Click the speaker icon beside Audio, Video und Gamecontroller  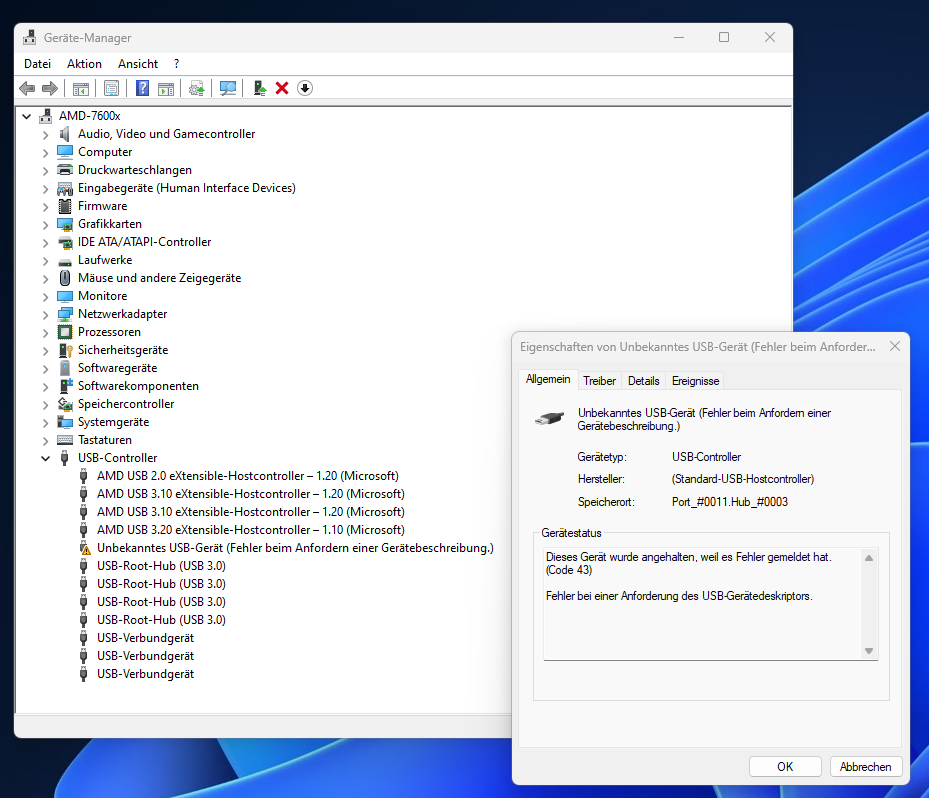coord(65,134)
